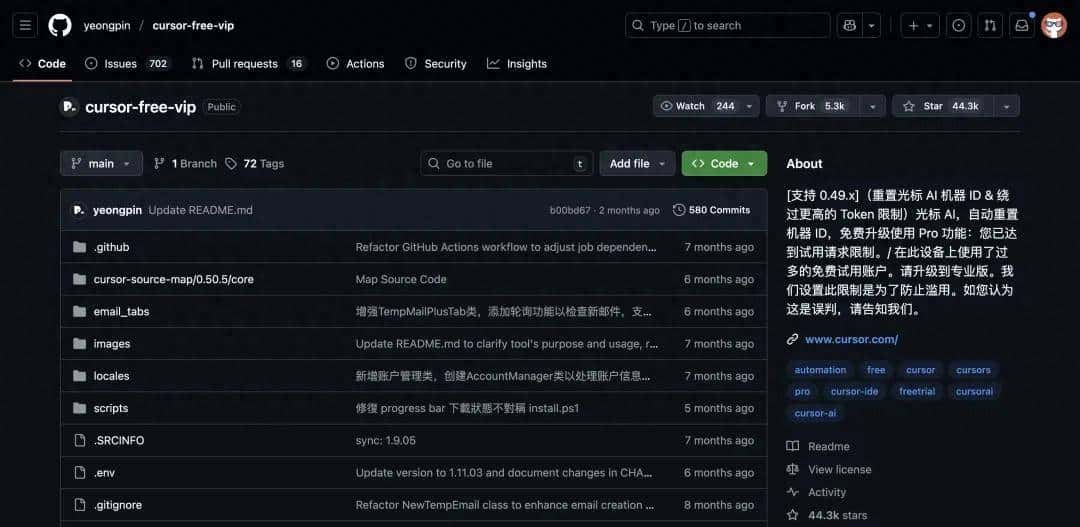Select the cursors topic tag
Viewport: 1080px width, 527px height.
click(x=973, y=370)
